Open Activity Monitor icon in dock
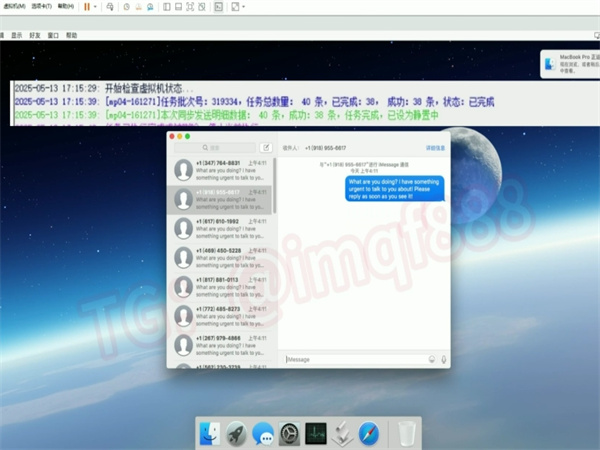The width and height of the screenshot is (600, 450). point(317,433)
